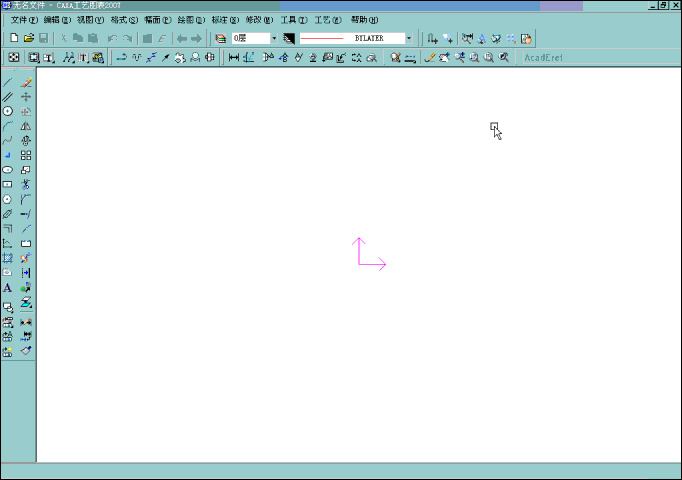682x480 pixels.
Task: Click the redo arrow icon
Action: [127, 38]
